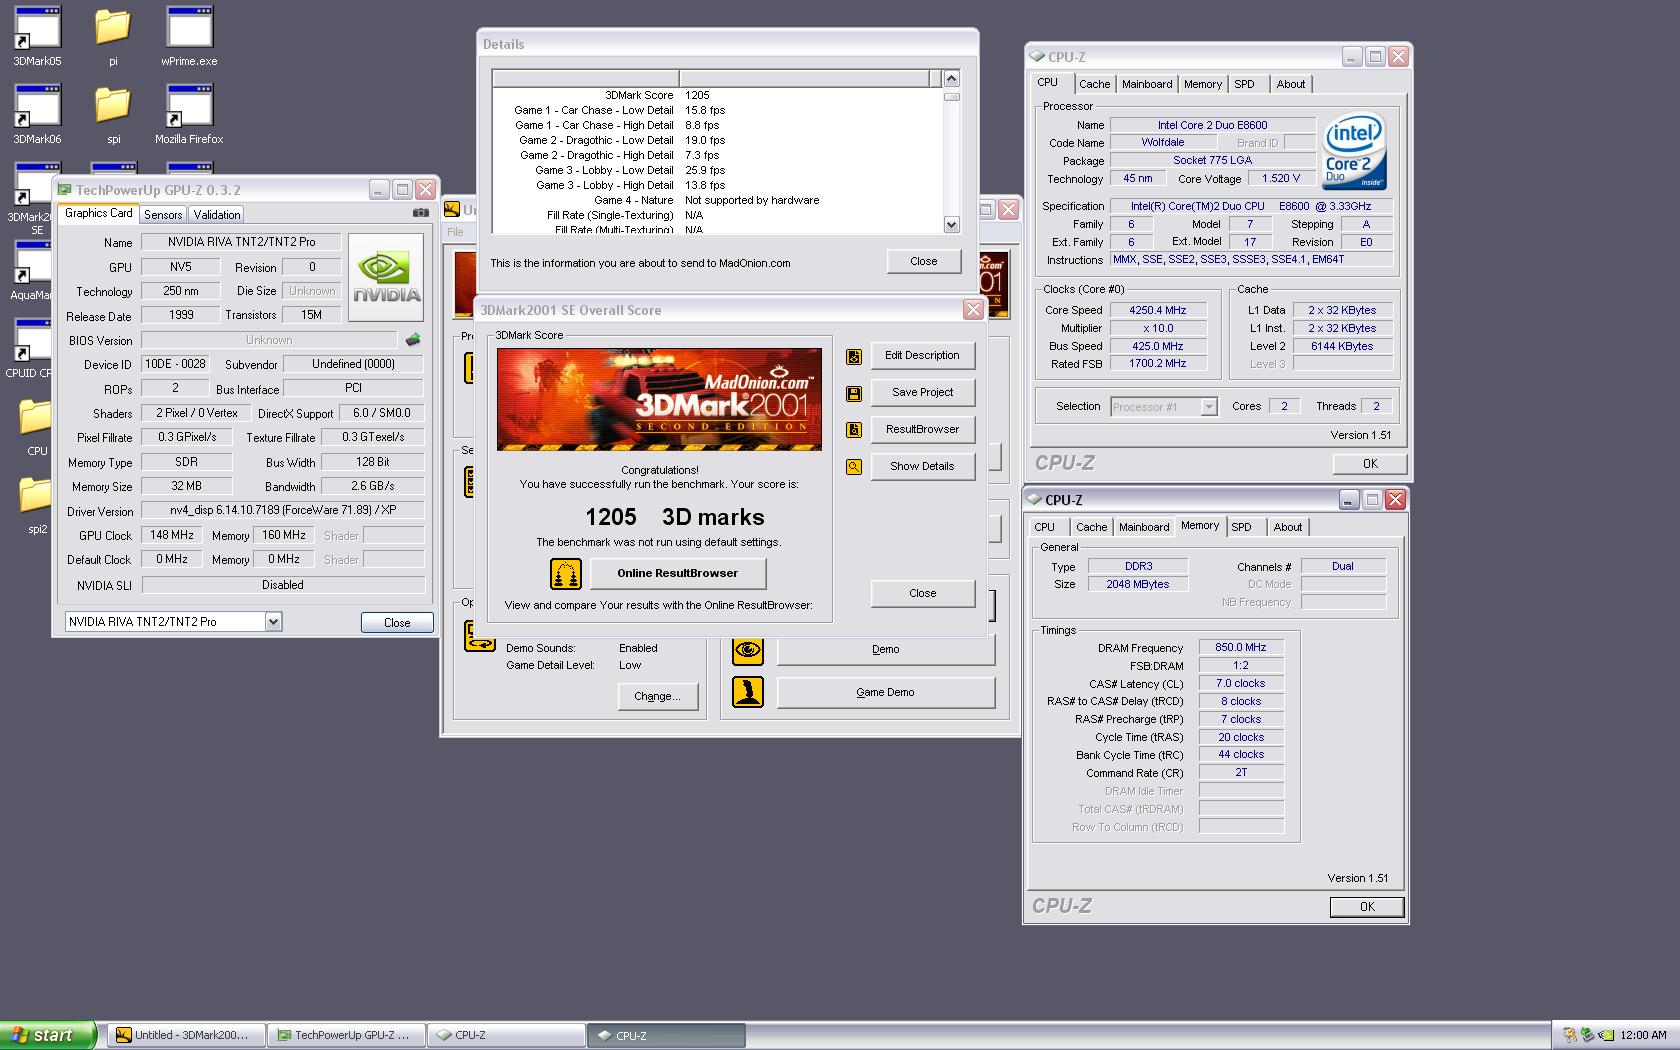1680x1050 pixels.
Task: Click the Edit Description icon
Action: tap(854, 356)
